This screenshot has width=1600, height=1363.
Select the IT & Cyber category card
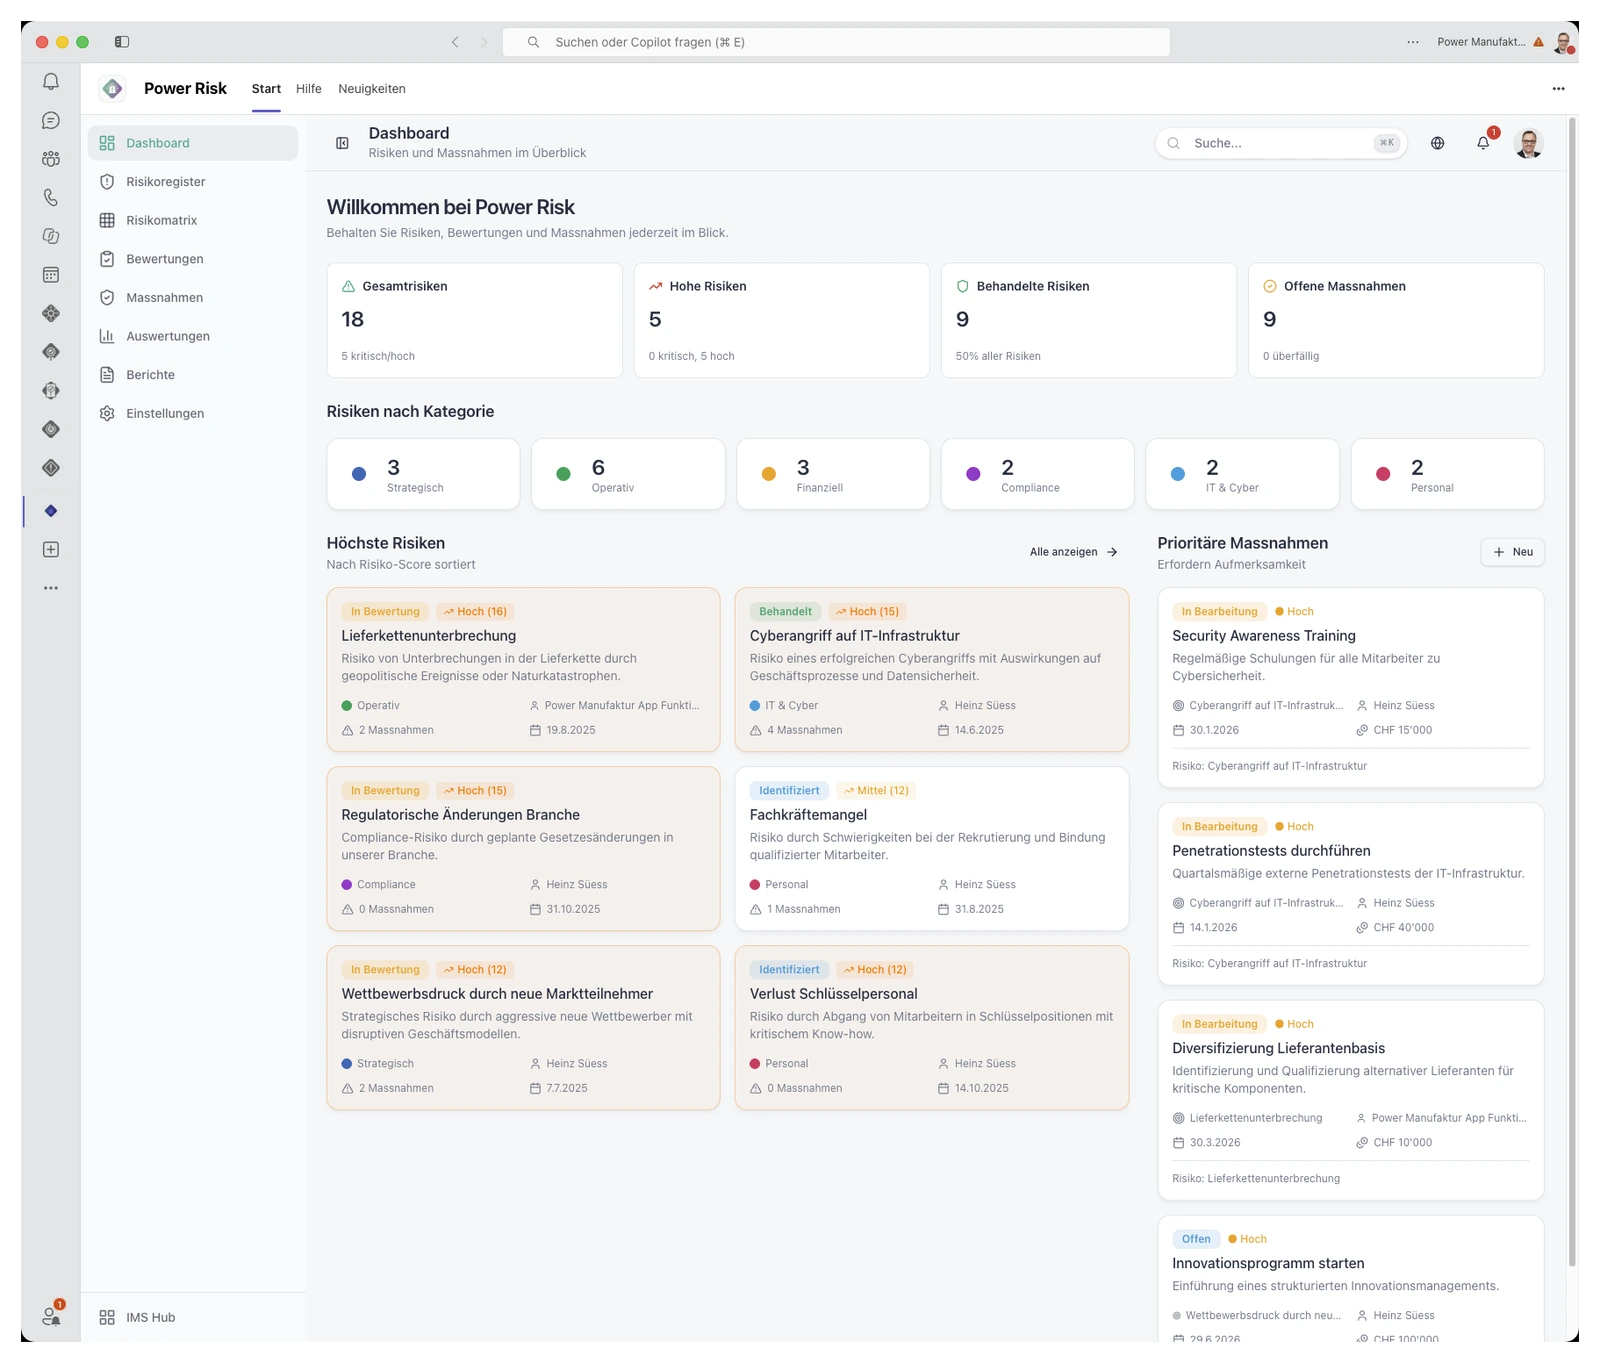(x=1242, y=474)
